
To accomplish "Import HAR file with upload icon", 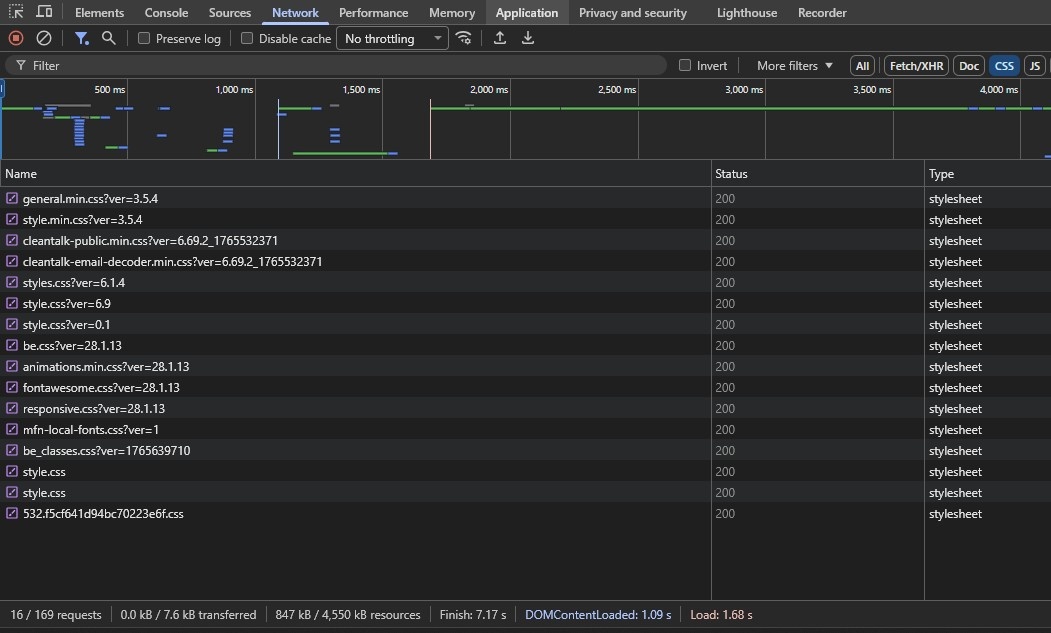I will pos(500,38).
